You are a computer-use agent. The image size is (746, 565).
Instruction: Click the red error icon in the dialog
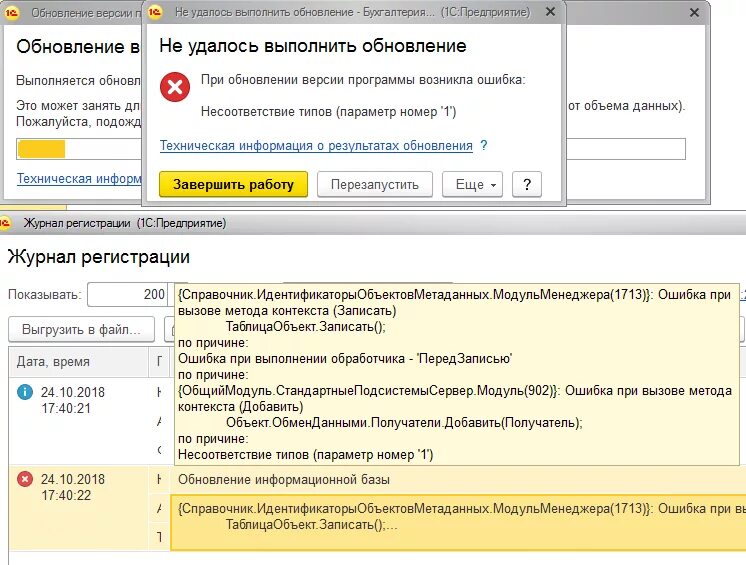pyautogui.click(x=175, y=87)
